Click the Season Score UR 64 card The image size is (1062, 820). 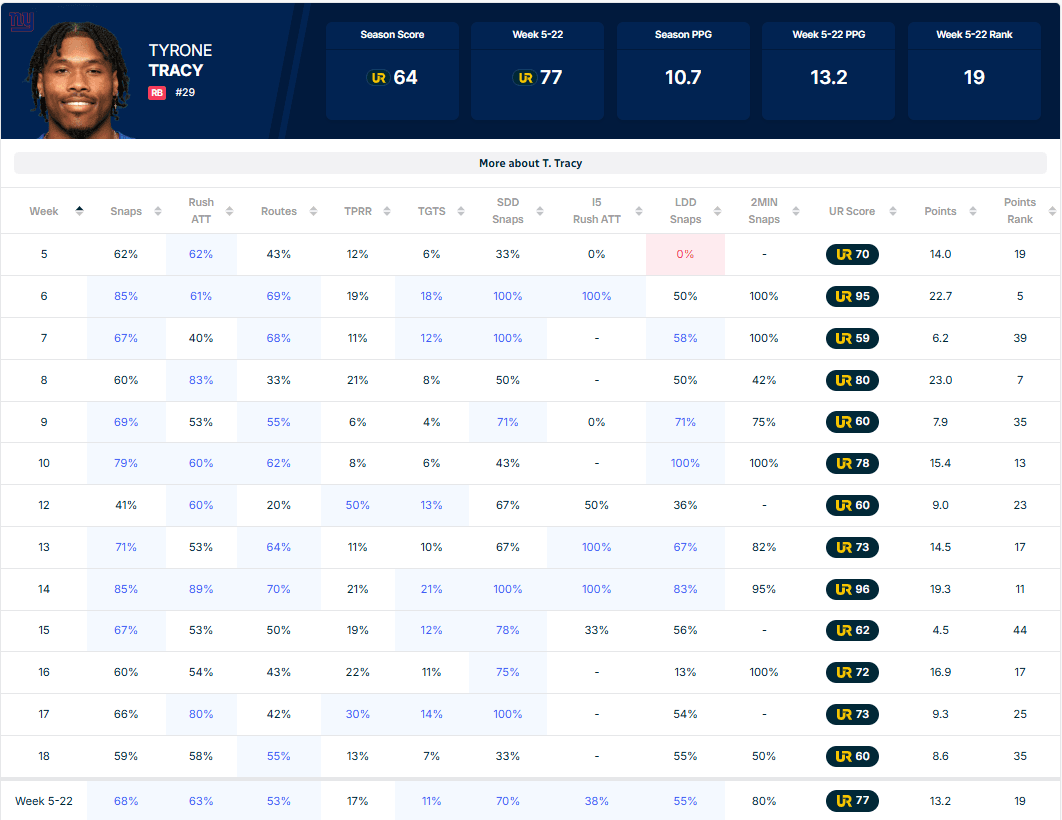coord(392,71)
